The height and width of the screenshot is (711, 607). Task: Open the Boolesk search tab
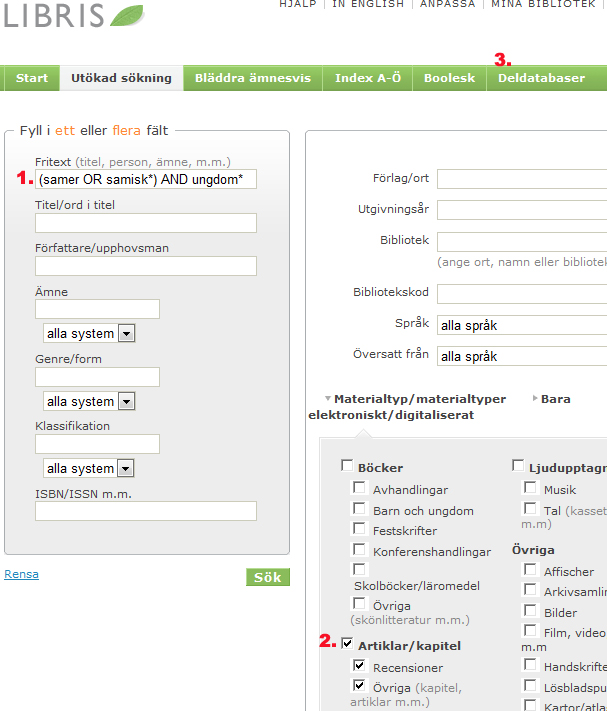(449, 78)
